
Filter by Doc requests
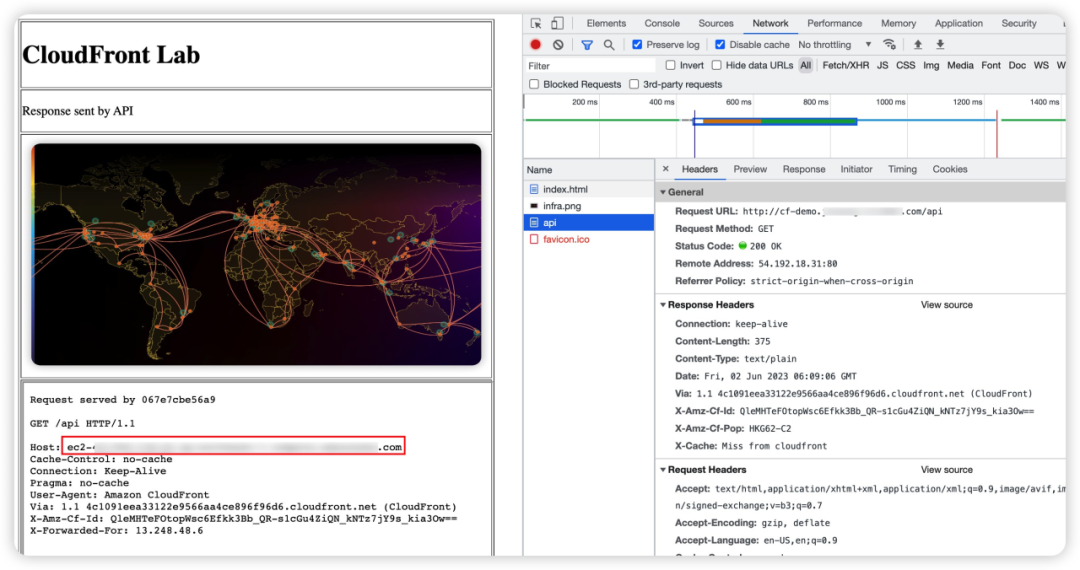pyautogui.click(x=1017, y=65)
